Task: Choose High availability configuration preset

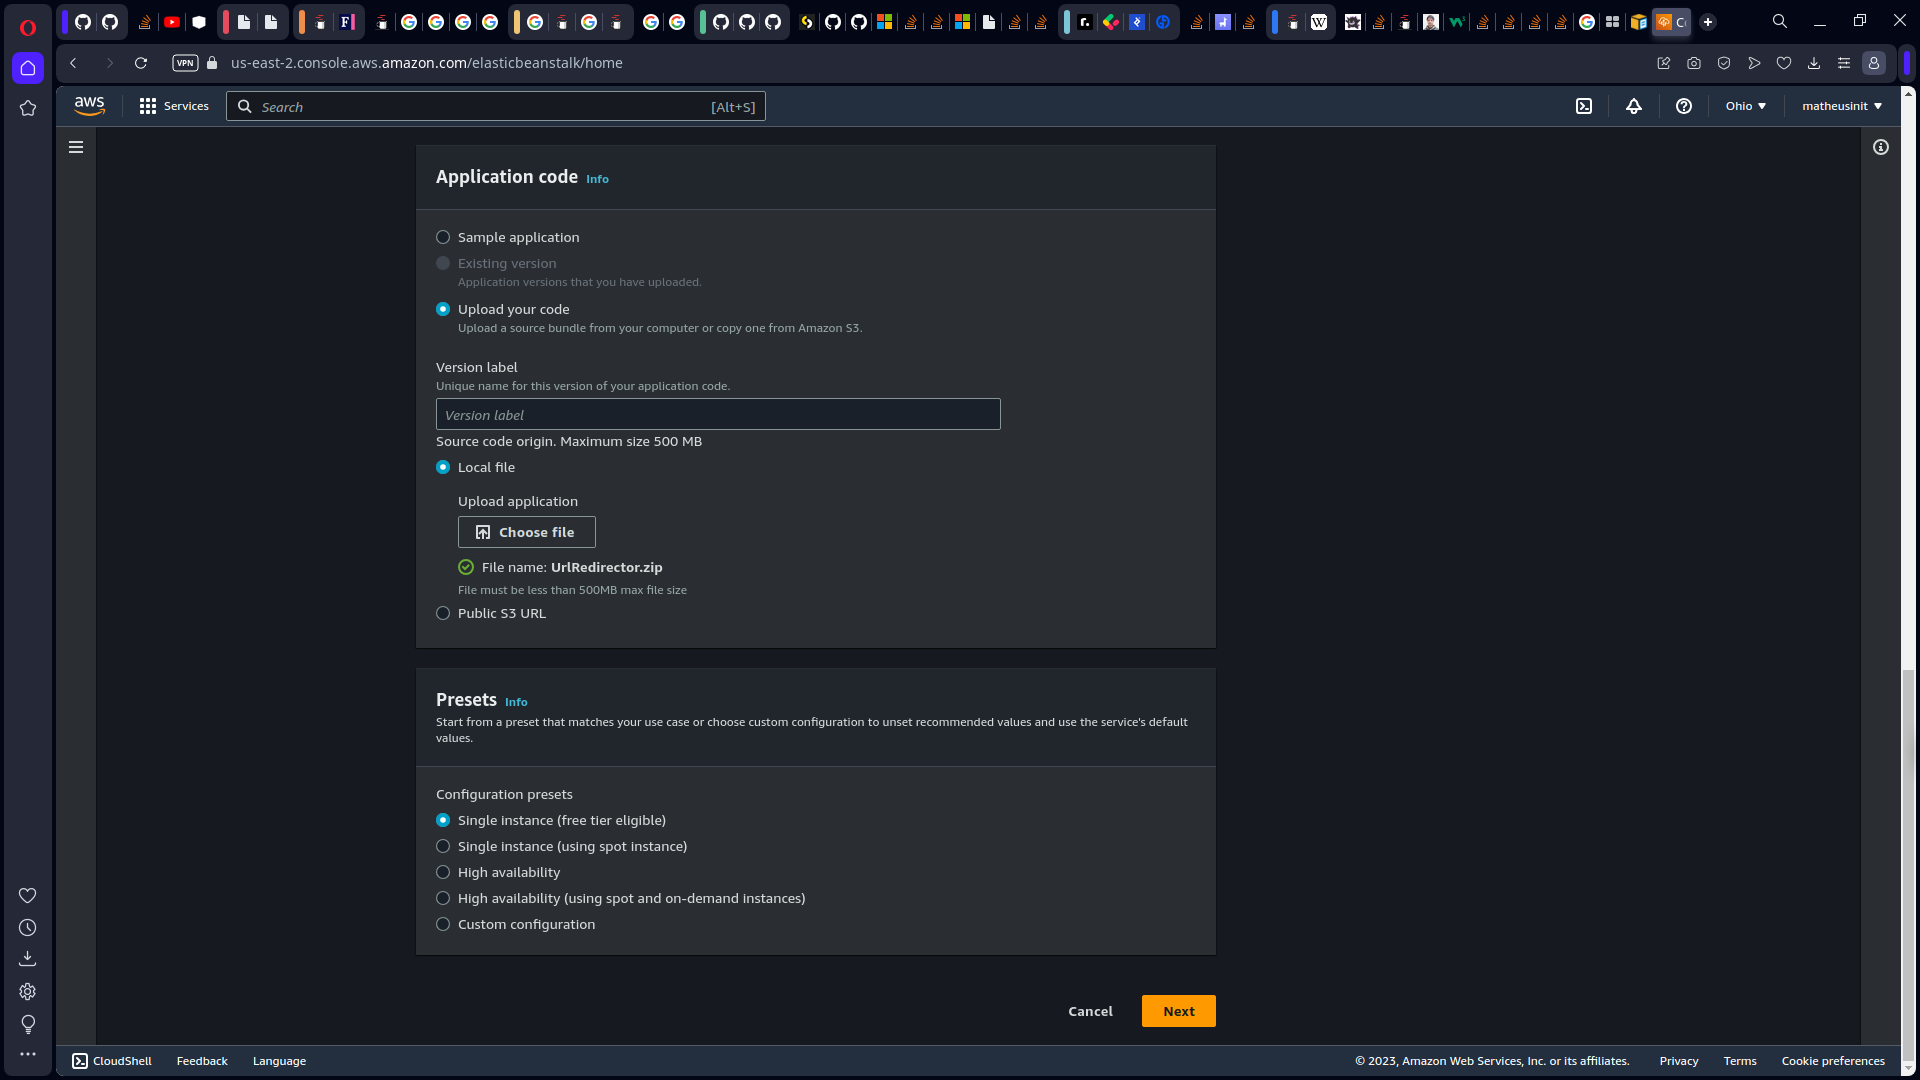Action: pyautogui.click(x=443, y=872)
